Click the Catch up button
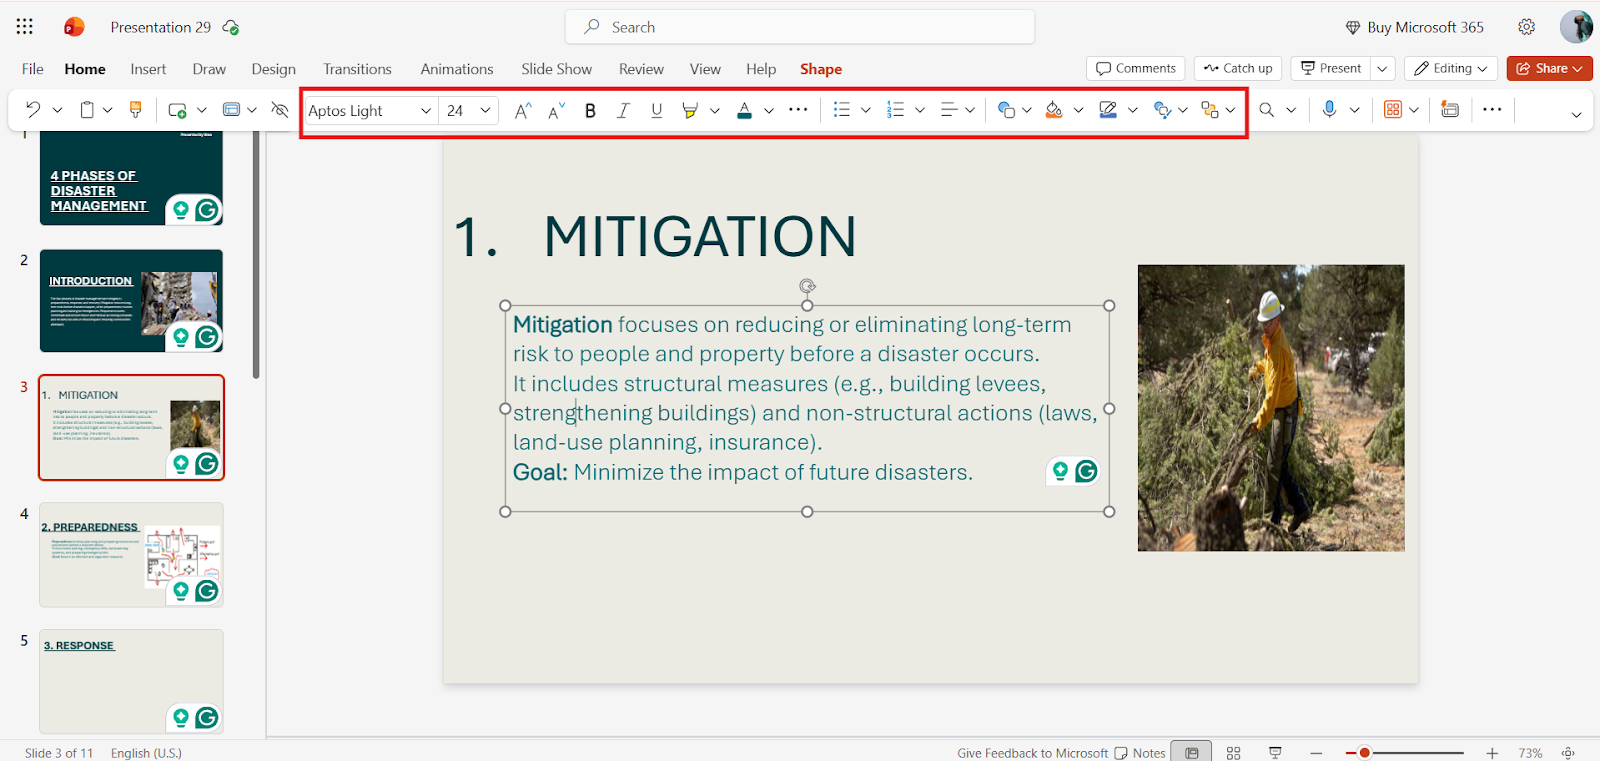 (x=1238, y=68)
